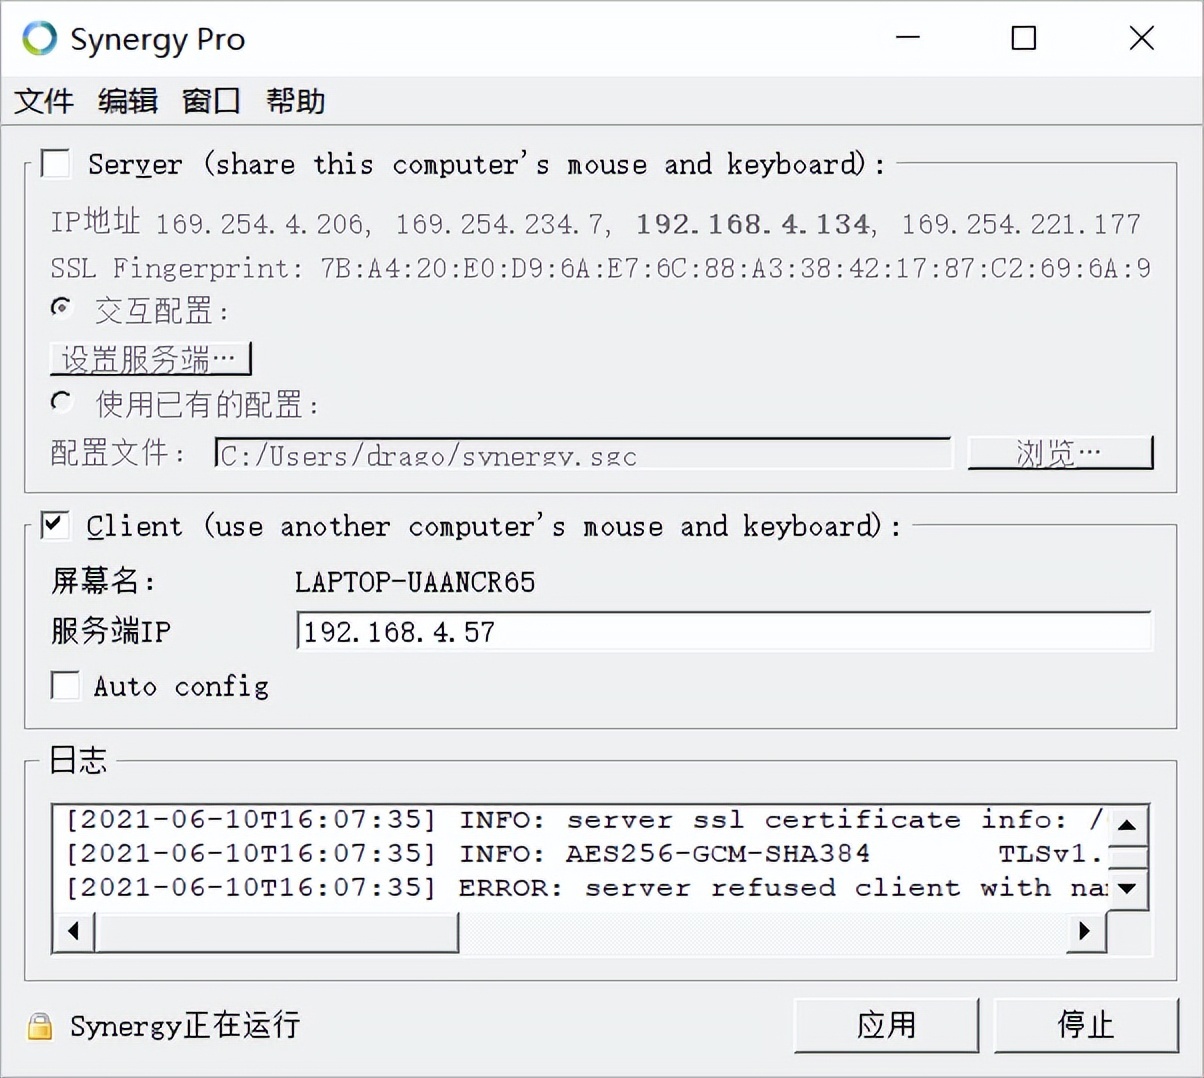Click the SSL Fingerprint value
The width and height of the screenshot is (1204, 1078).
735,268
